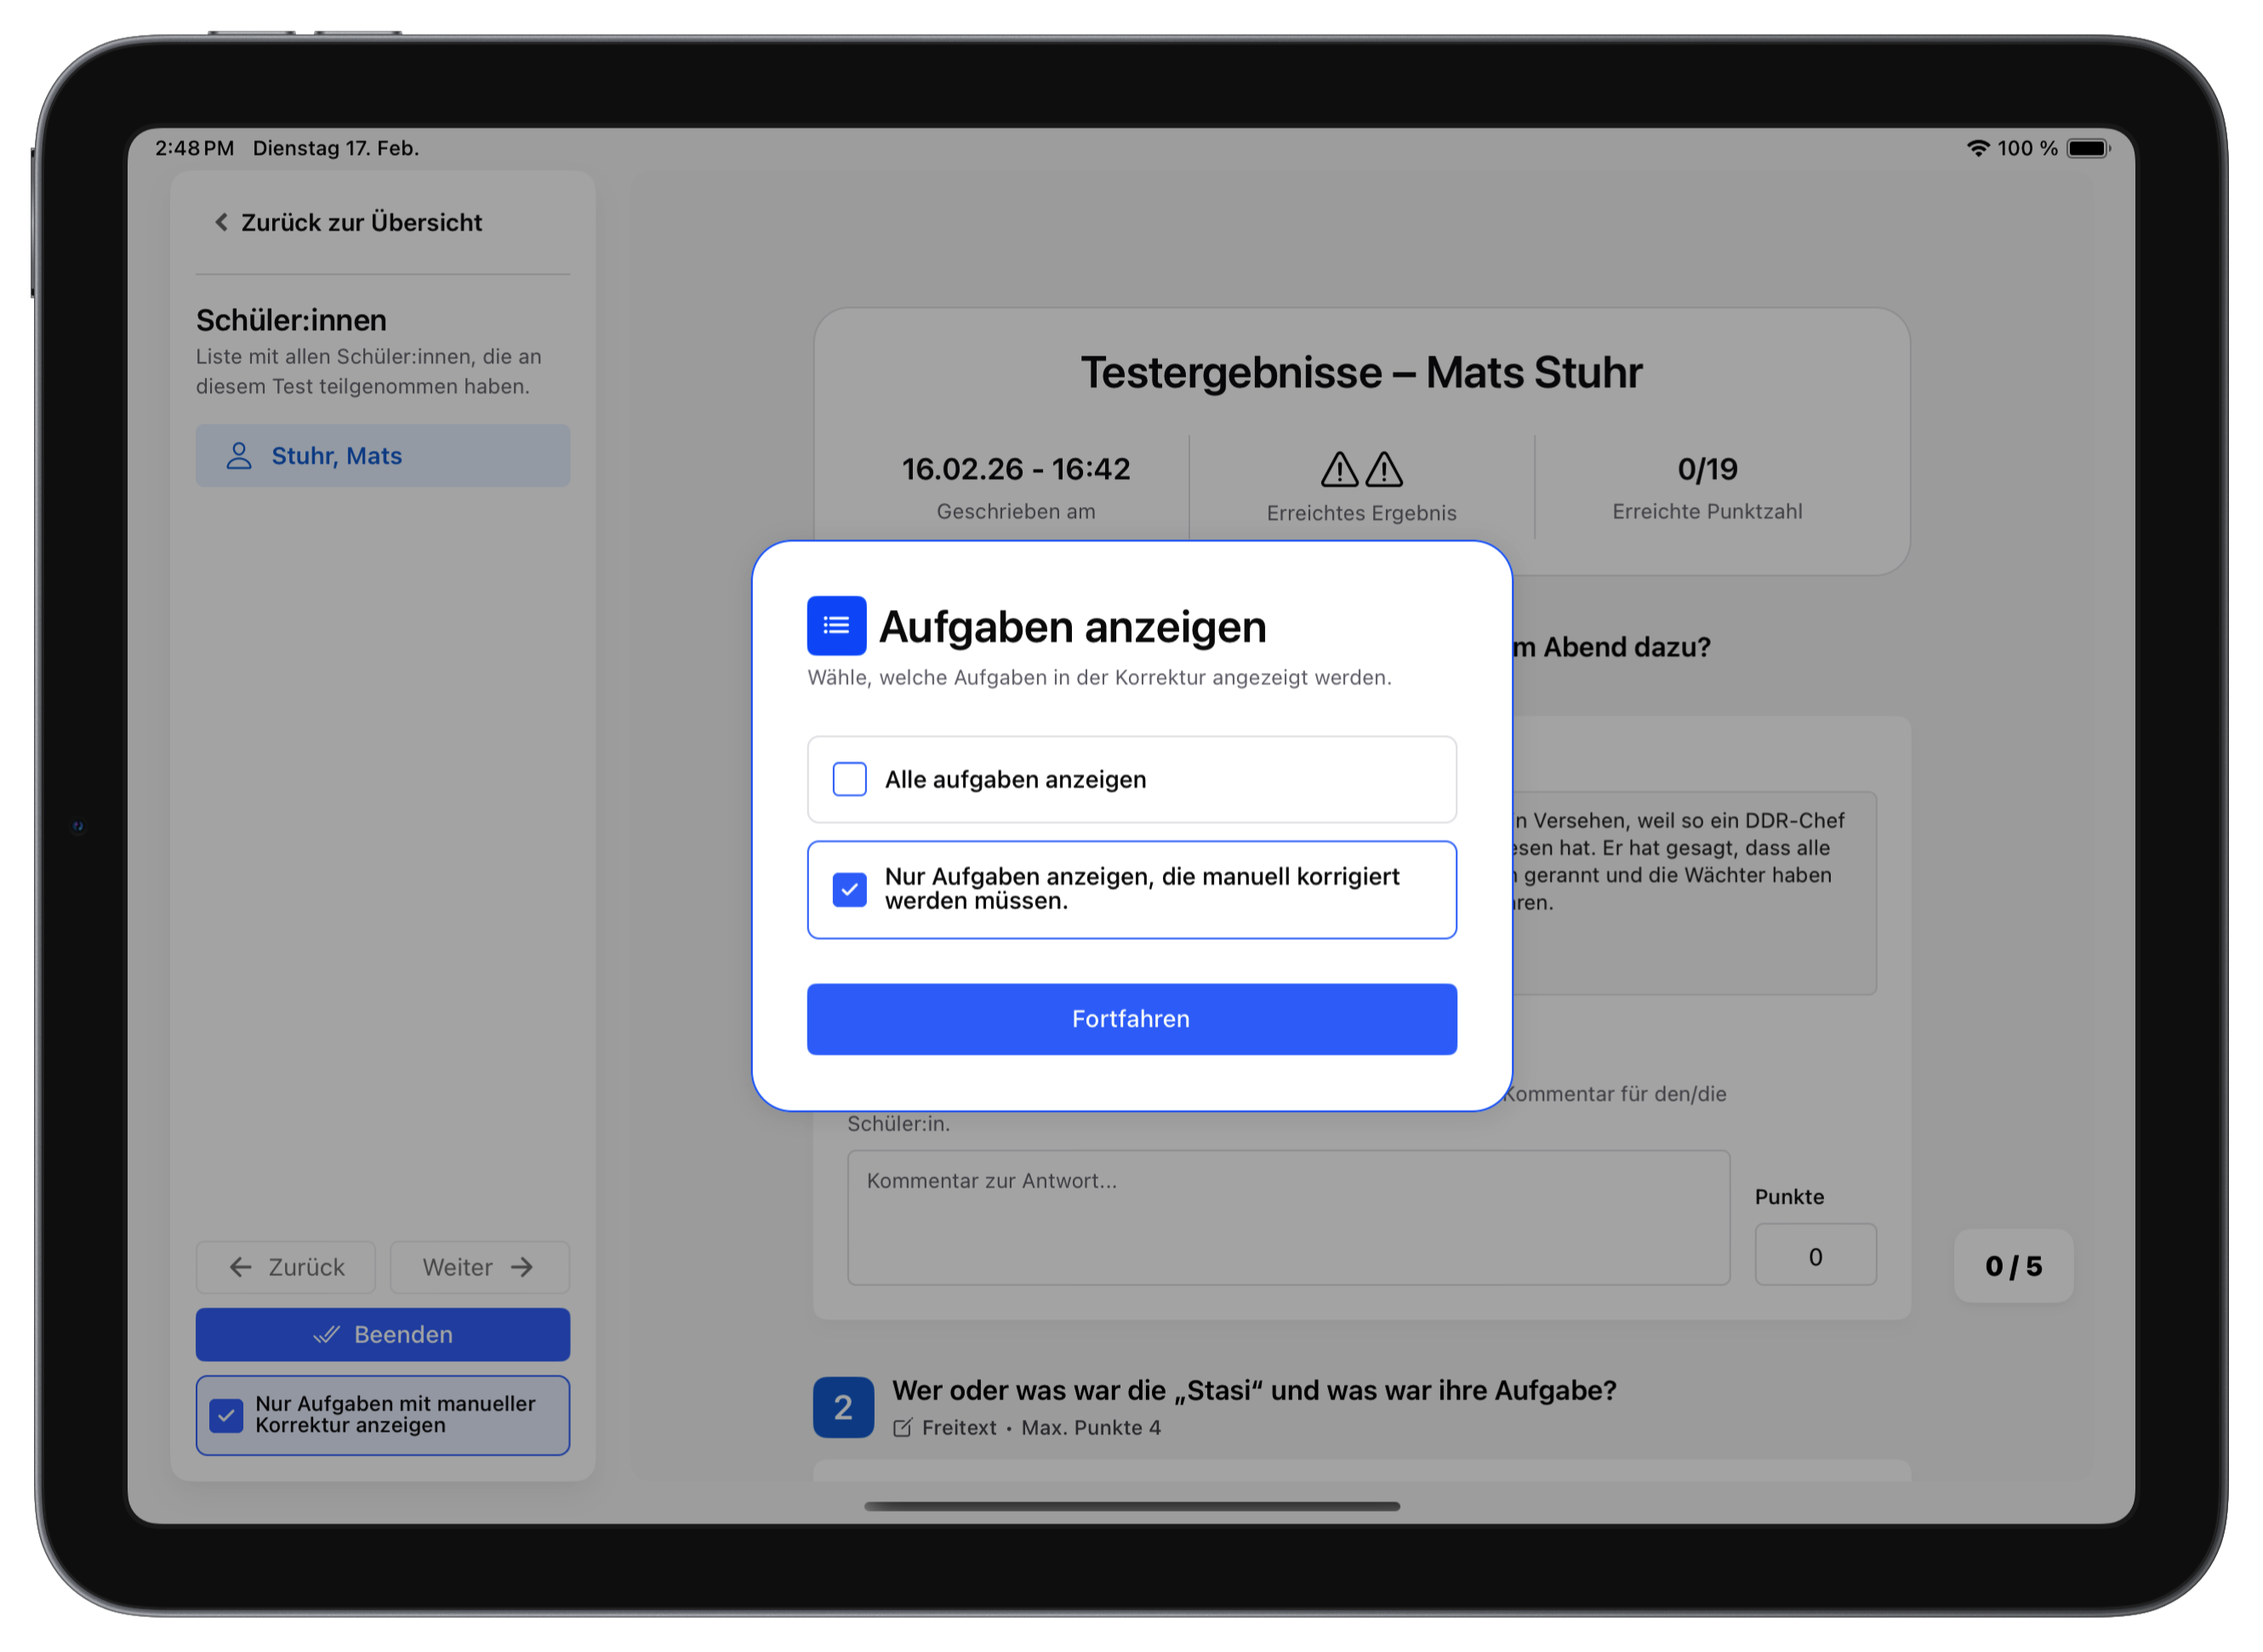Go to previous student with Zurück button

pyautogui.click(x=286, y=1267)
